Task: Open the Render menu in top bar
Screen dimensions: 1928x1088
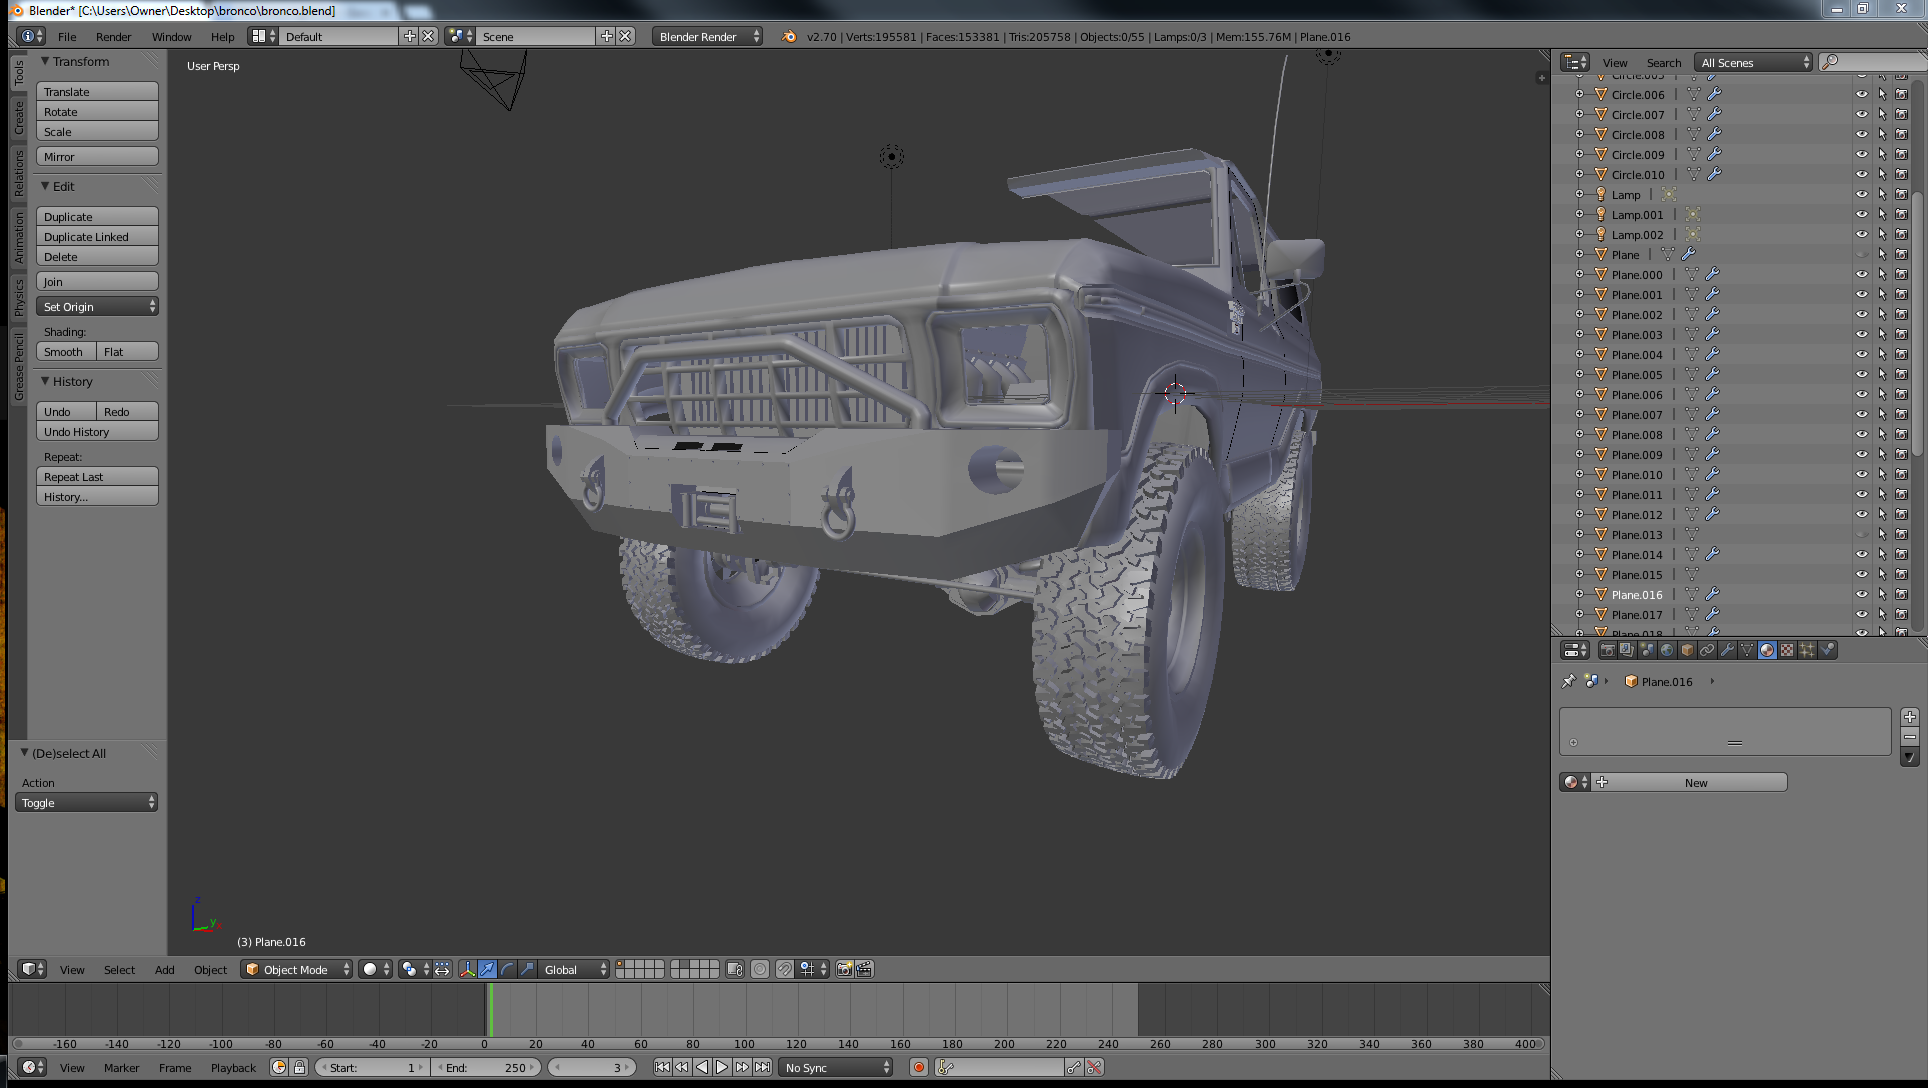Action: [x=113, y=36]
